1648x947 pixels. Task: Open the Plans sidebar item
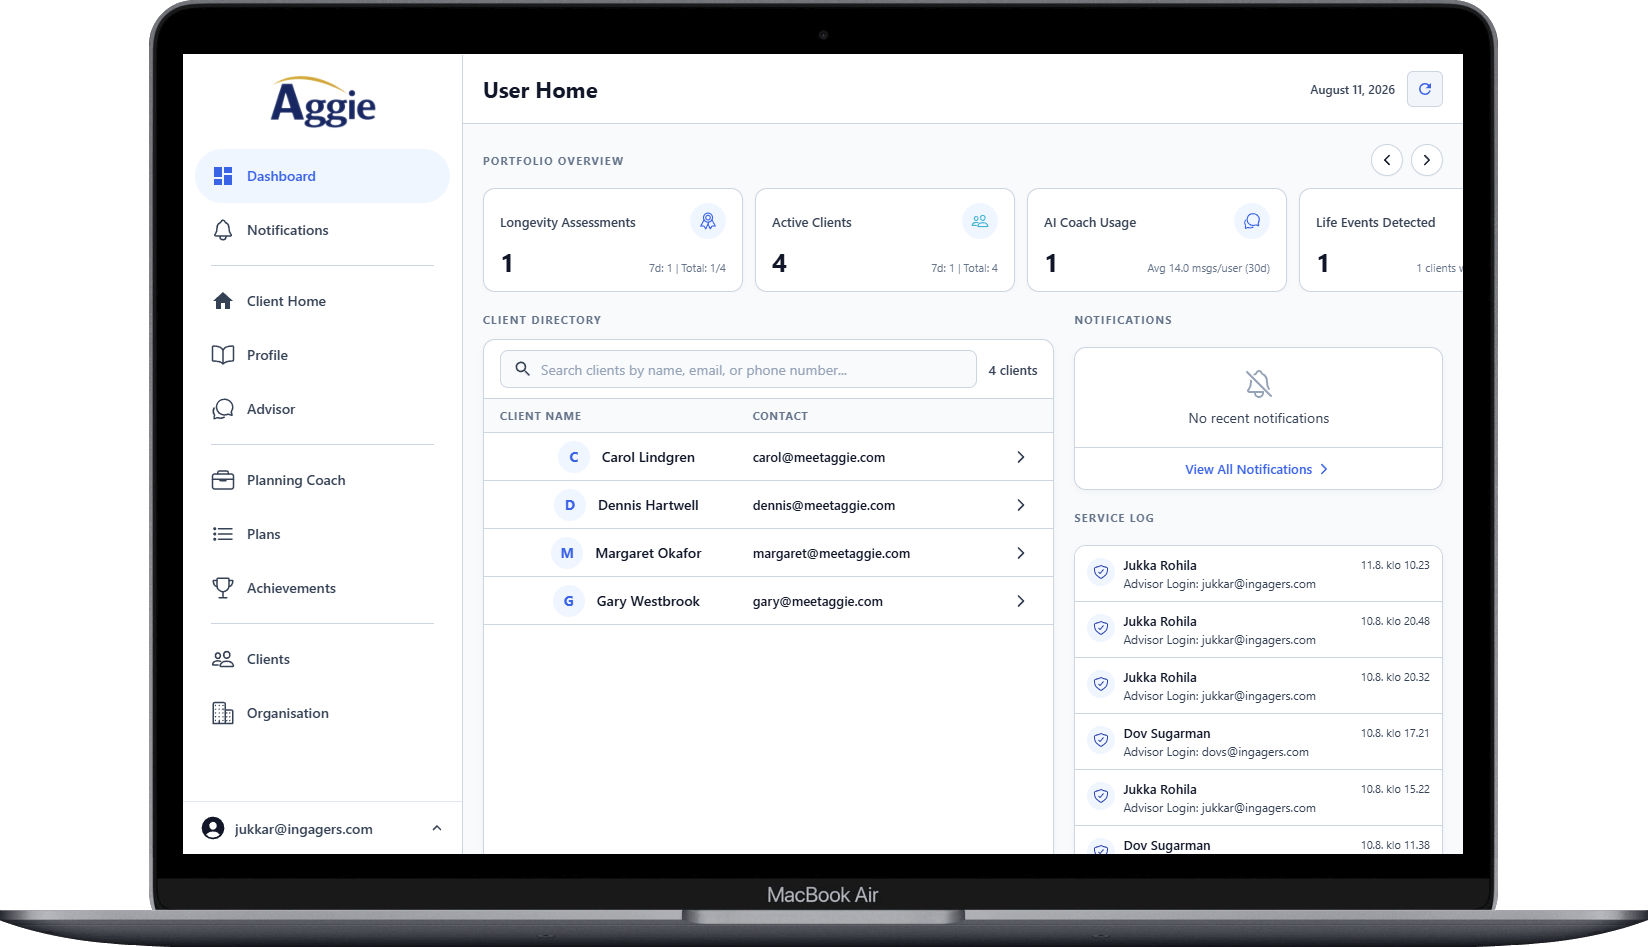click(x=322, y=534)
